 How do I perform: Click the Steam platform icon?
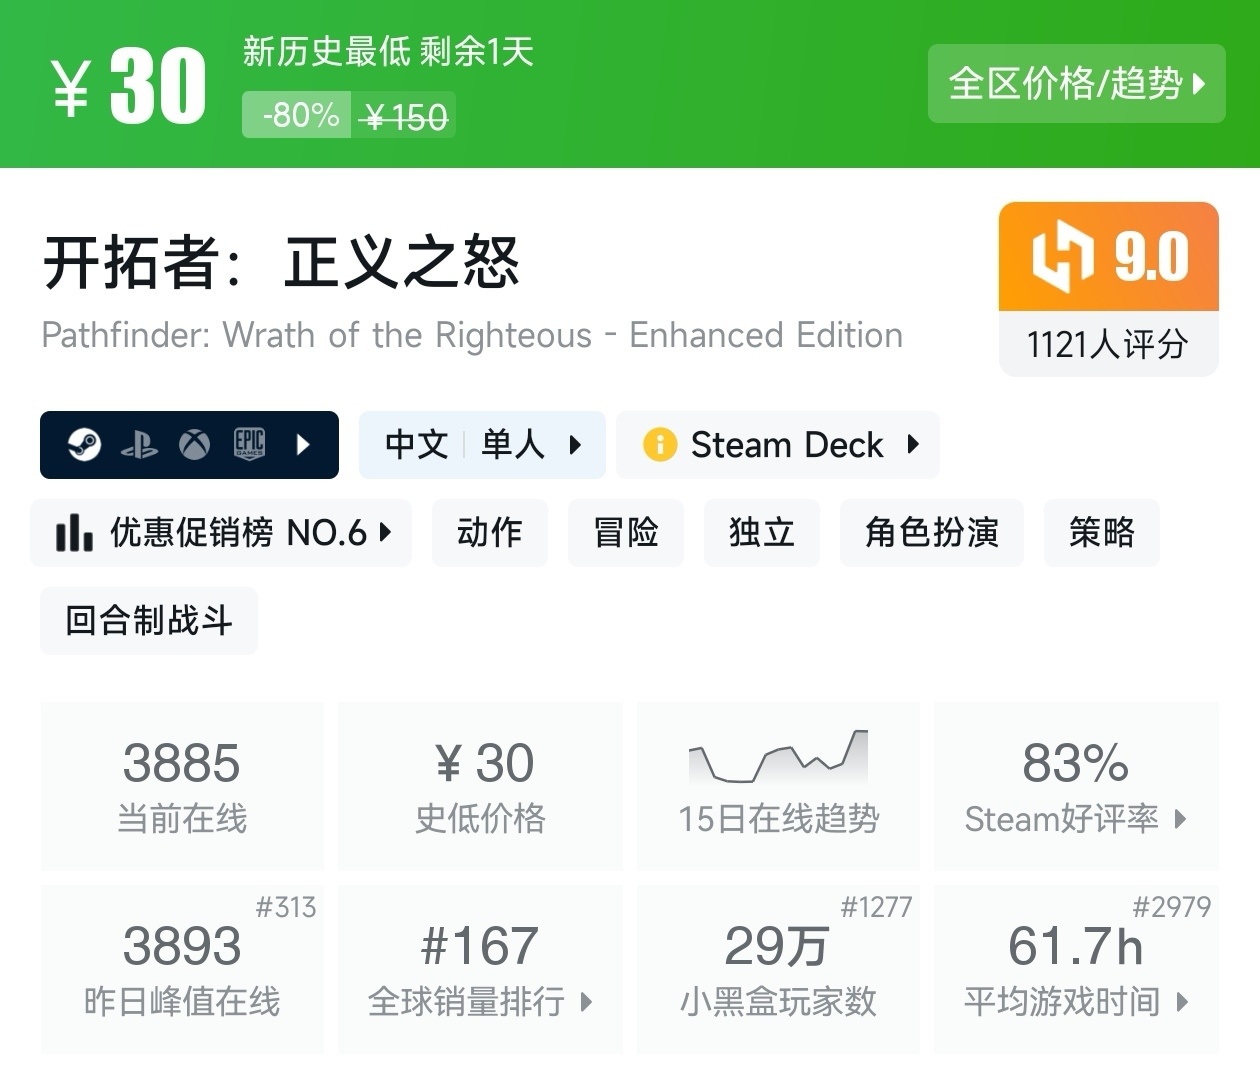(x=84, y=444)
